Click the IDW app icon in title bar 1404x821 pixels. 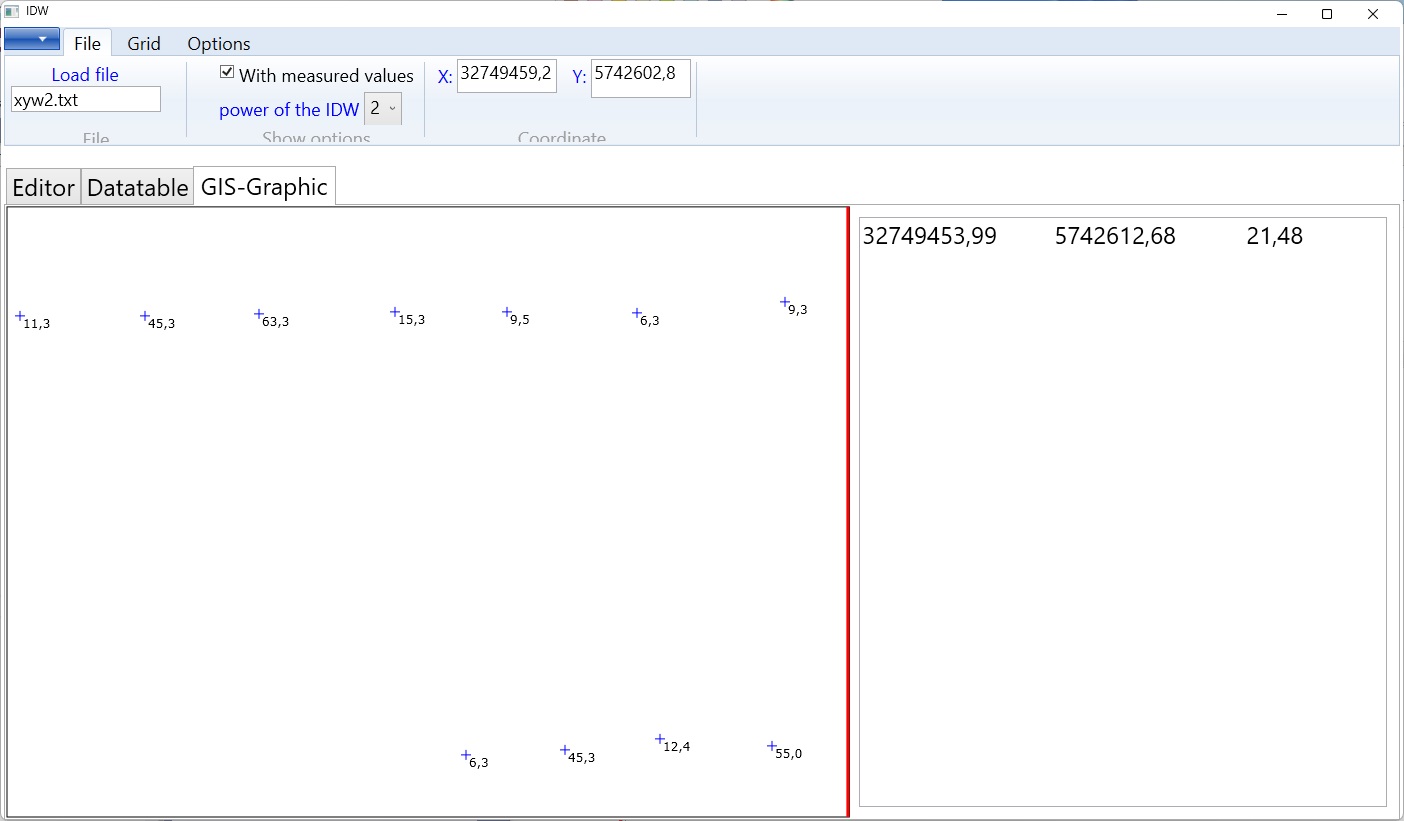pyautogui.click(x=12, y=12)
